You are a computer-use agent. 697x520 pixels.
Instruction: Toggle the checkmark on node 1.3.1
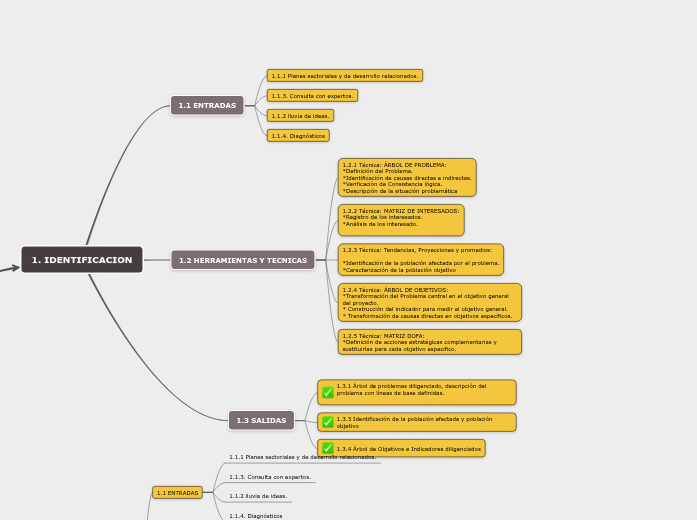[328, 392]
